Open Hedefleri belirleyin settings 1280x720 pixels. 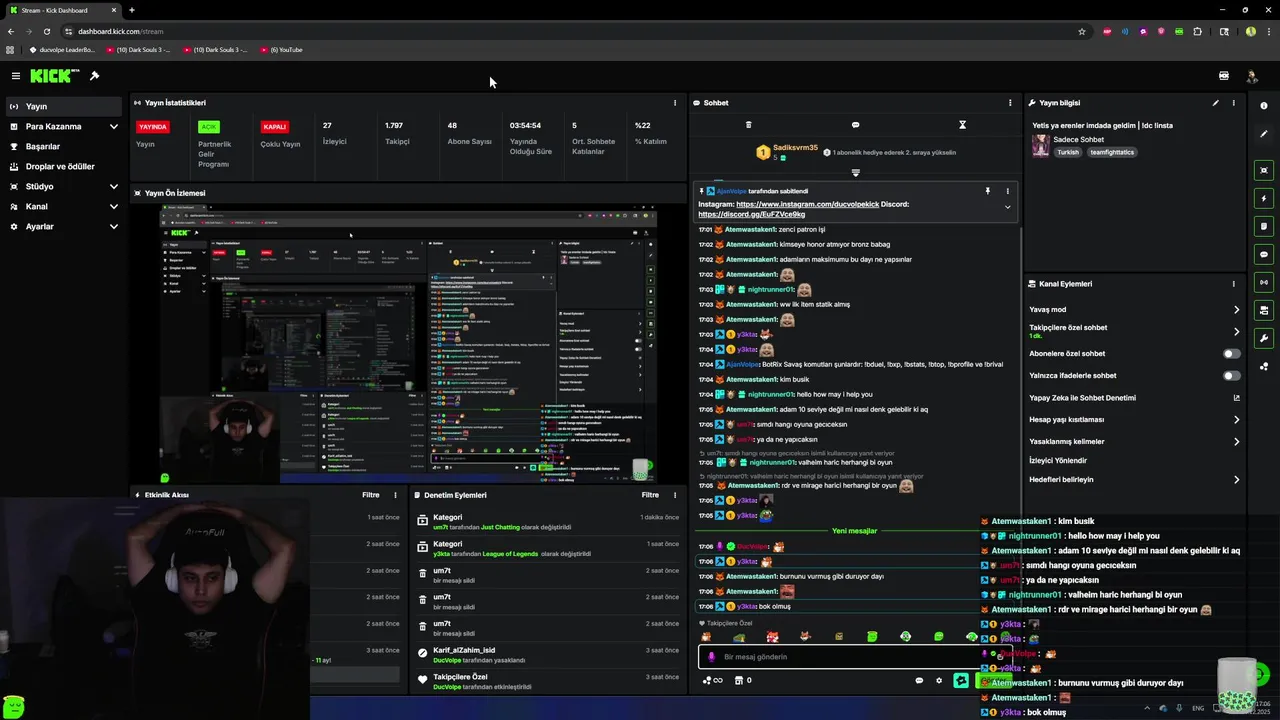[1134, 480]
